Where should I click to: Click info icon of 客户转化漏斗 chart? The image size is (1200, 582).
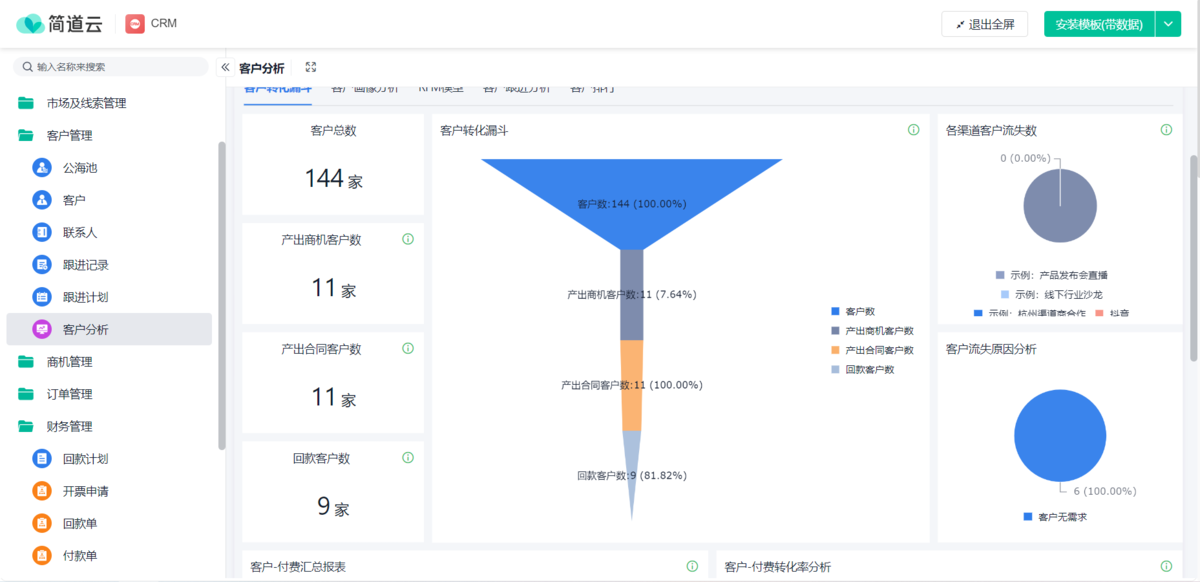coord(913,130)
